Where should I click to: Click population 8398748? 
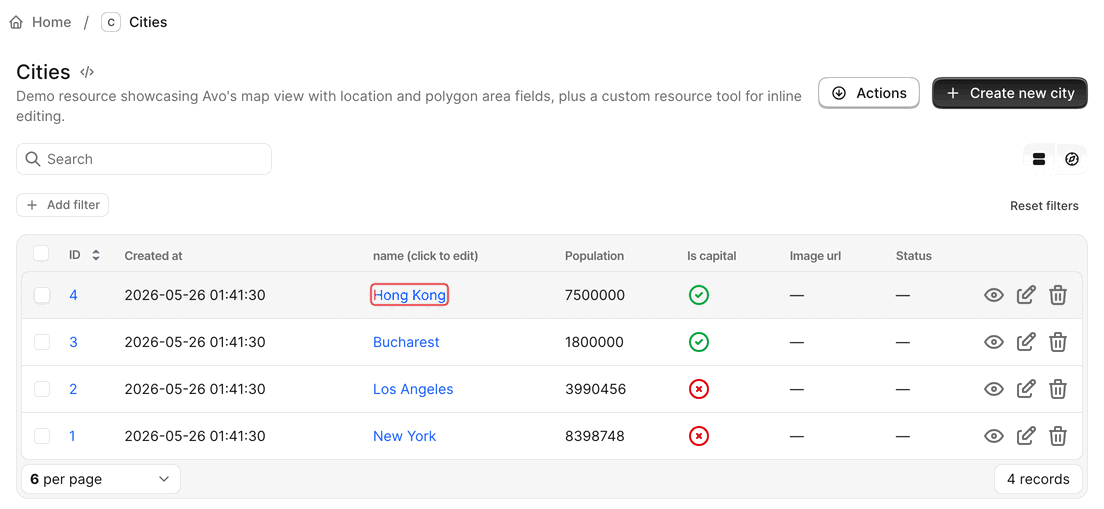(595, 436)
